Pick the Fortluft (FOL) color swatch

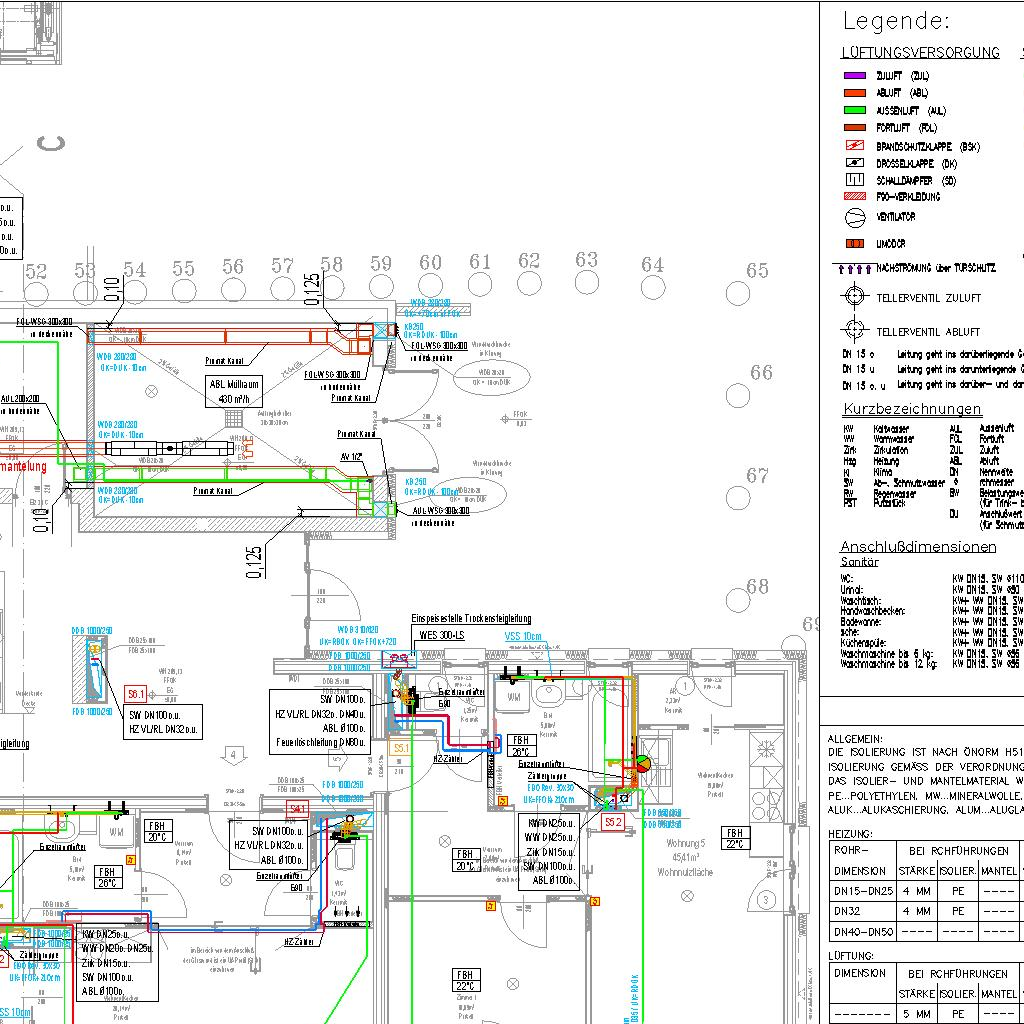(x=854, y=128)
